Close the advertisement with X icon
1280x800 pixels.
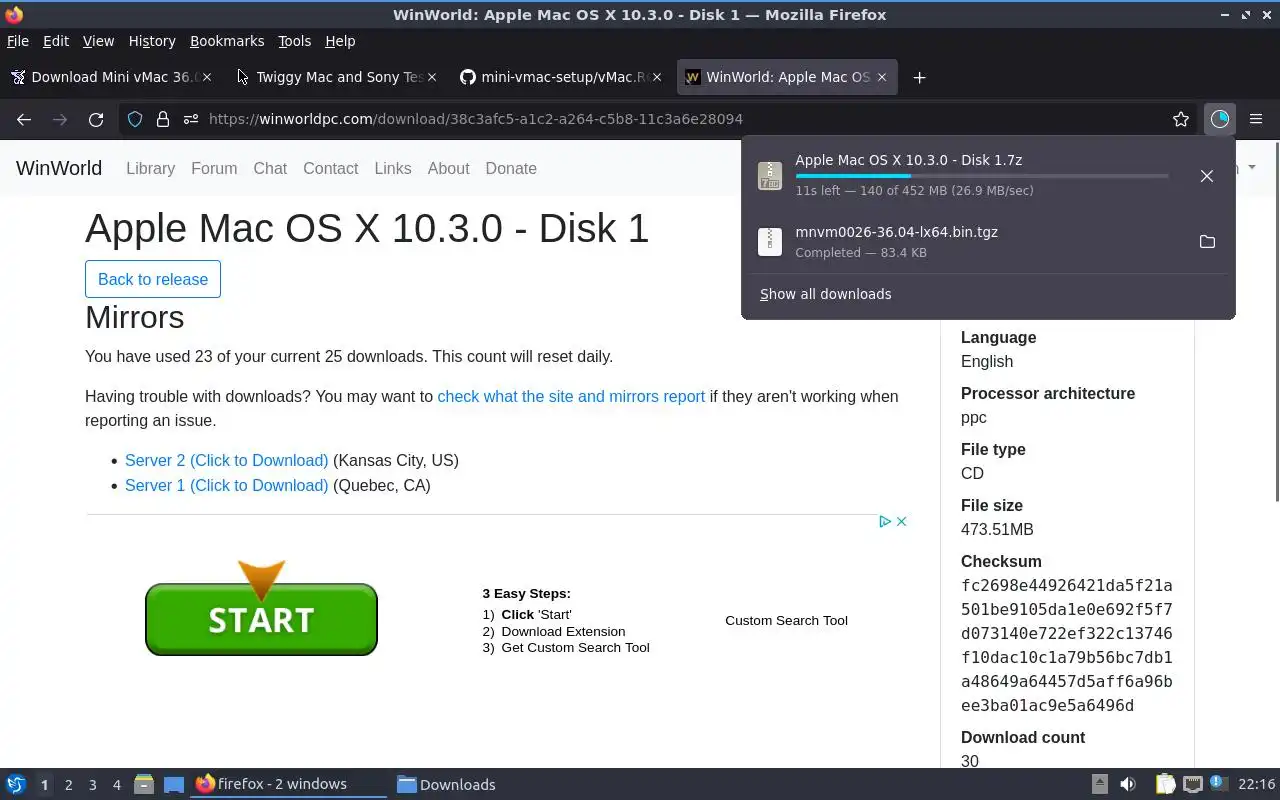[x=901, y=521]
